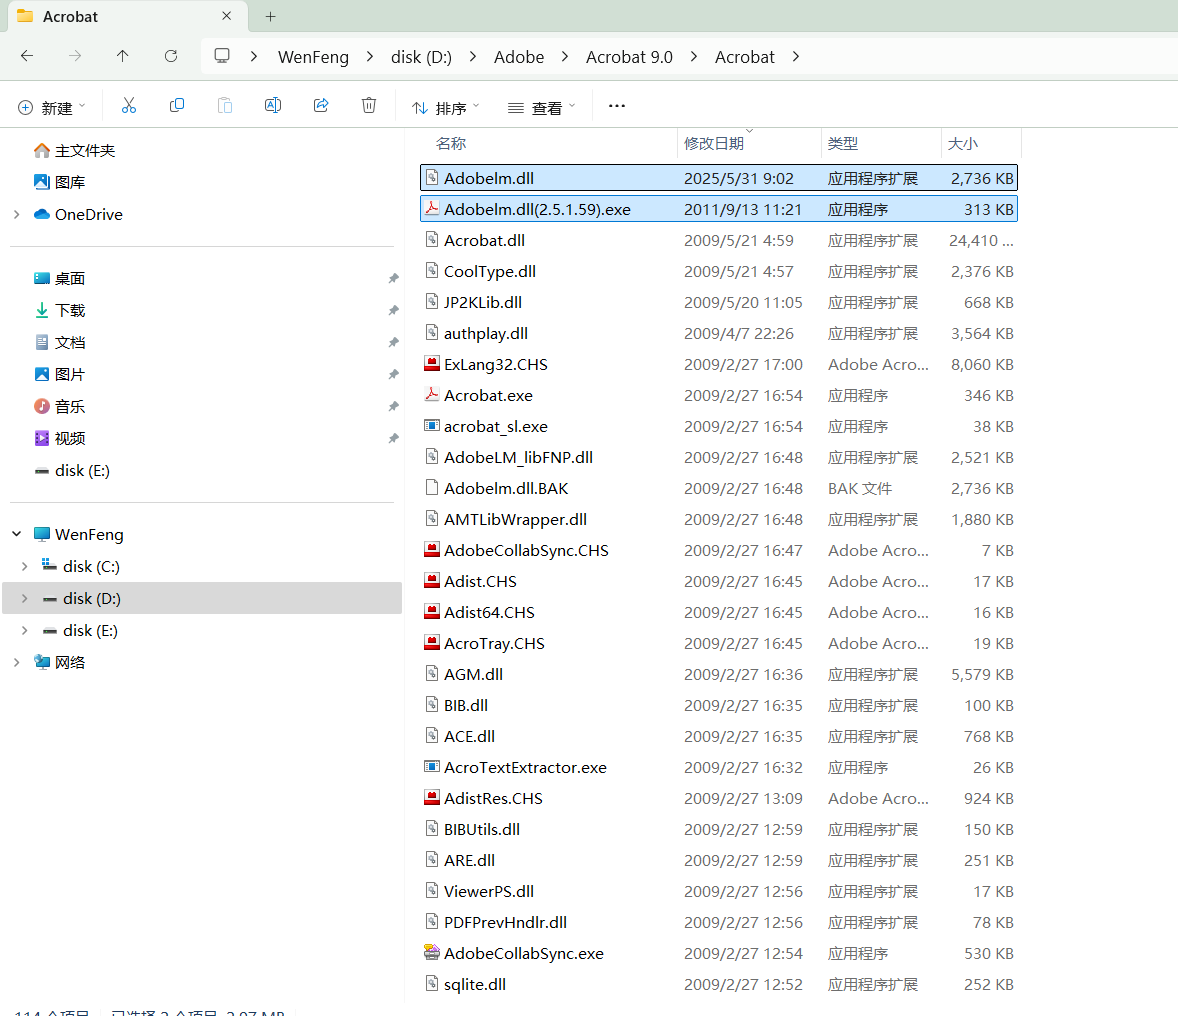Unpin 文档 using its pin icon

click(393, 342)
